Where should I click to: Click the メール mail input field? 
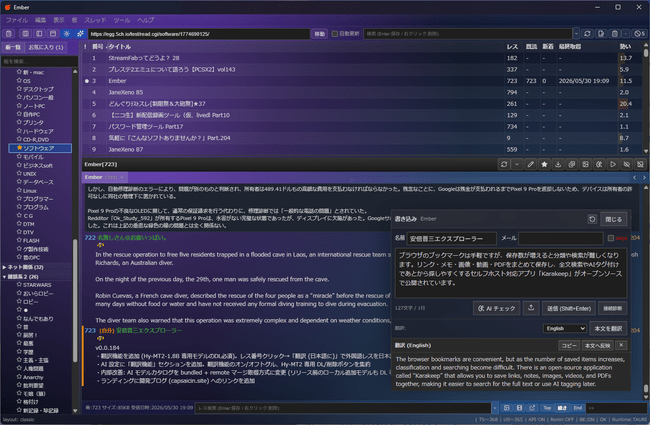click(560, 238)
